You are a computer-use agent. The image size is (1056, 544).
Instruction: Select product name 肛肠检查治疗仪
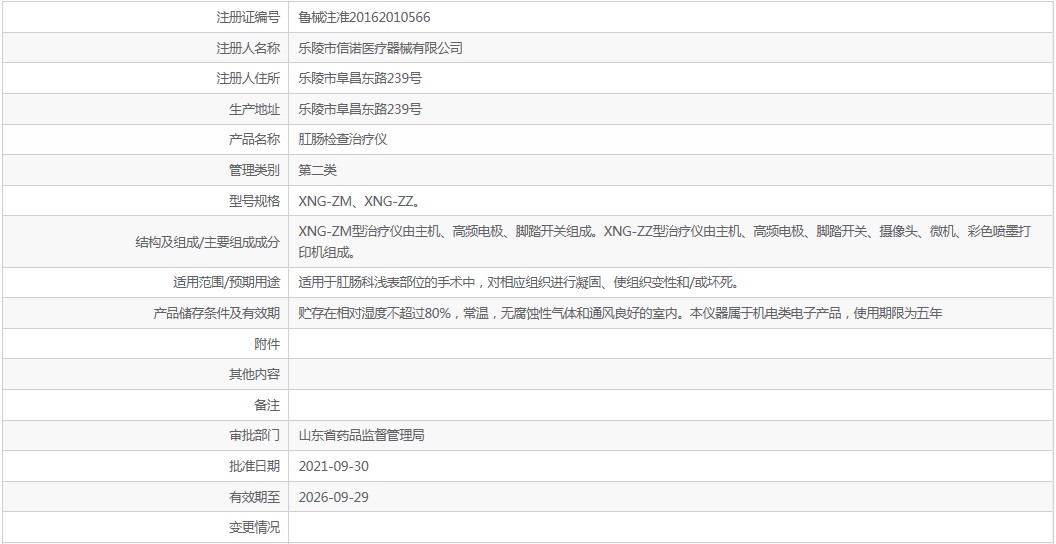(x=343, y=139)
